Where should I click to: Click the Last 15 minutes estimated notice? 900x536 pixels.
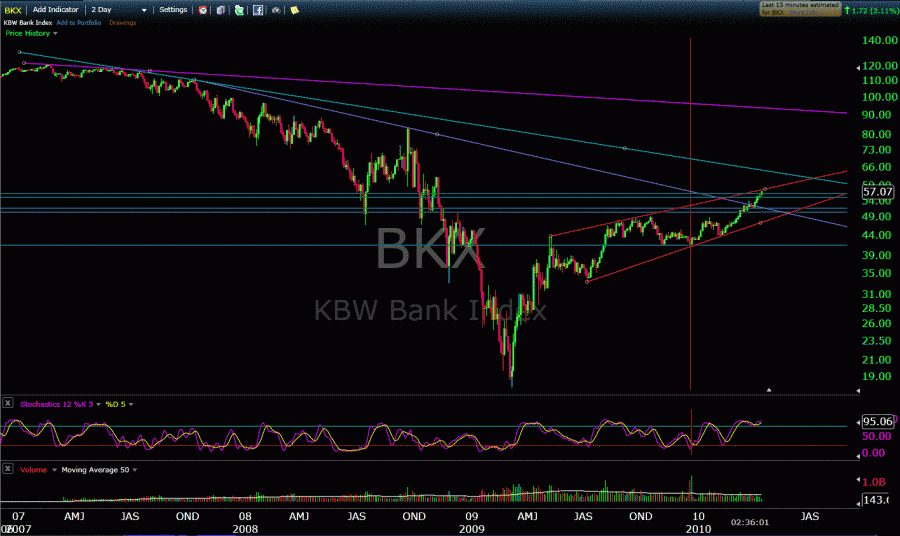coord(800,9)
